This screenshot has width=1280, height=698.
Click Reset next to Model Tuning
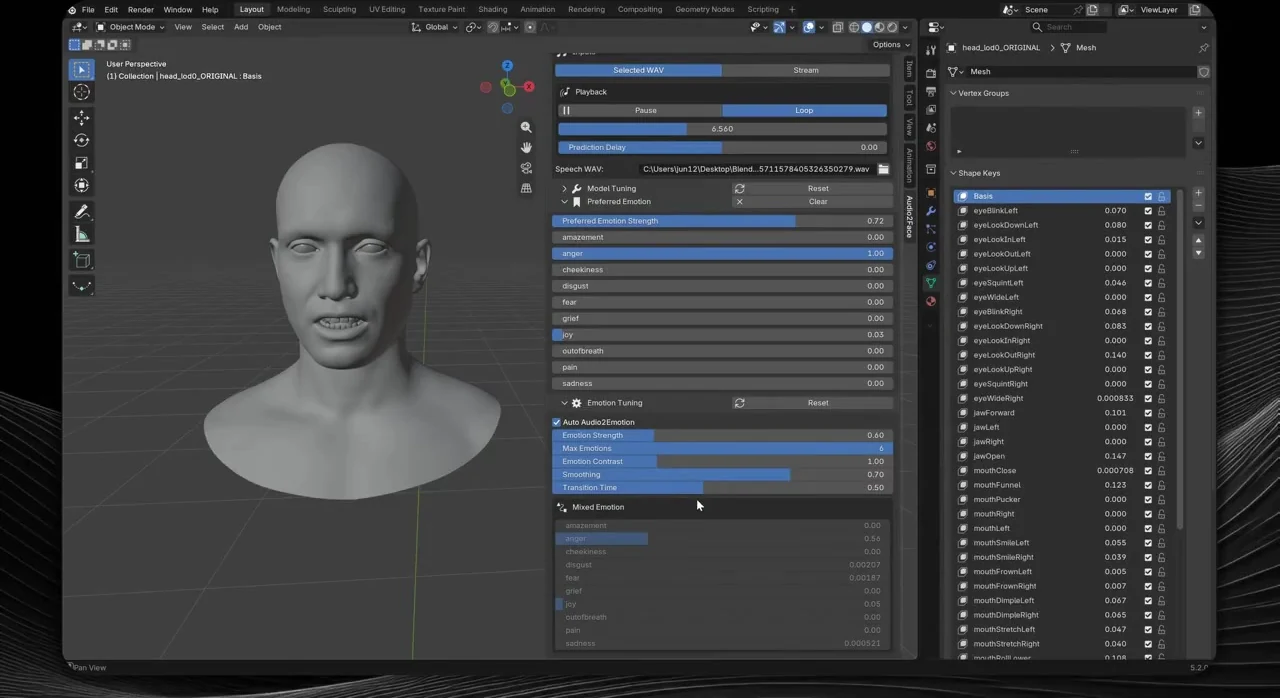tap(812, 188)
